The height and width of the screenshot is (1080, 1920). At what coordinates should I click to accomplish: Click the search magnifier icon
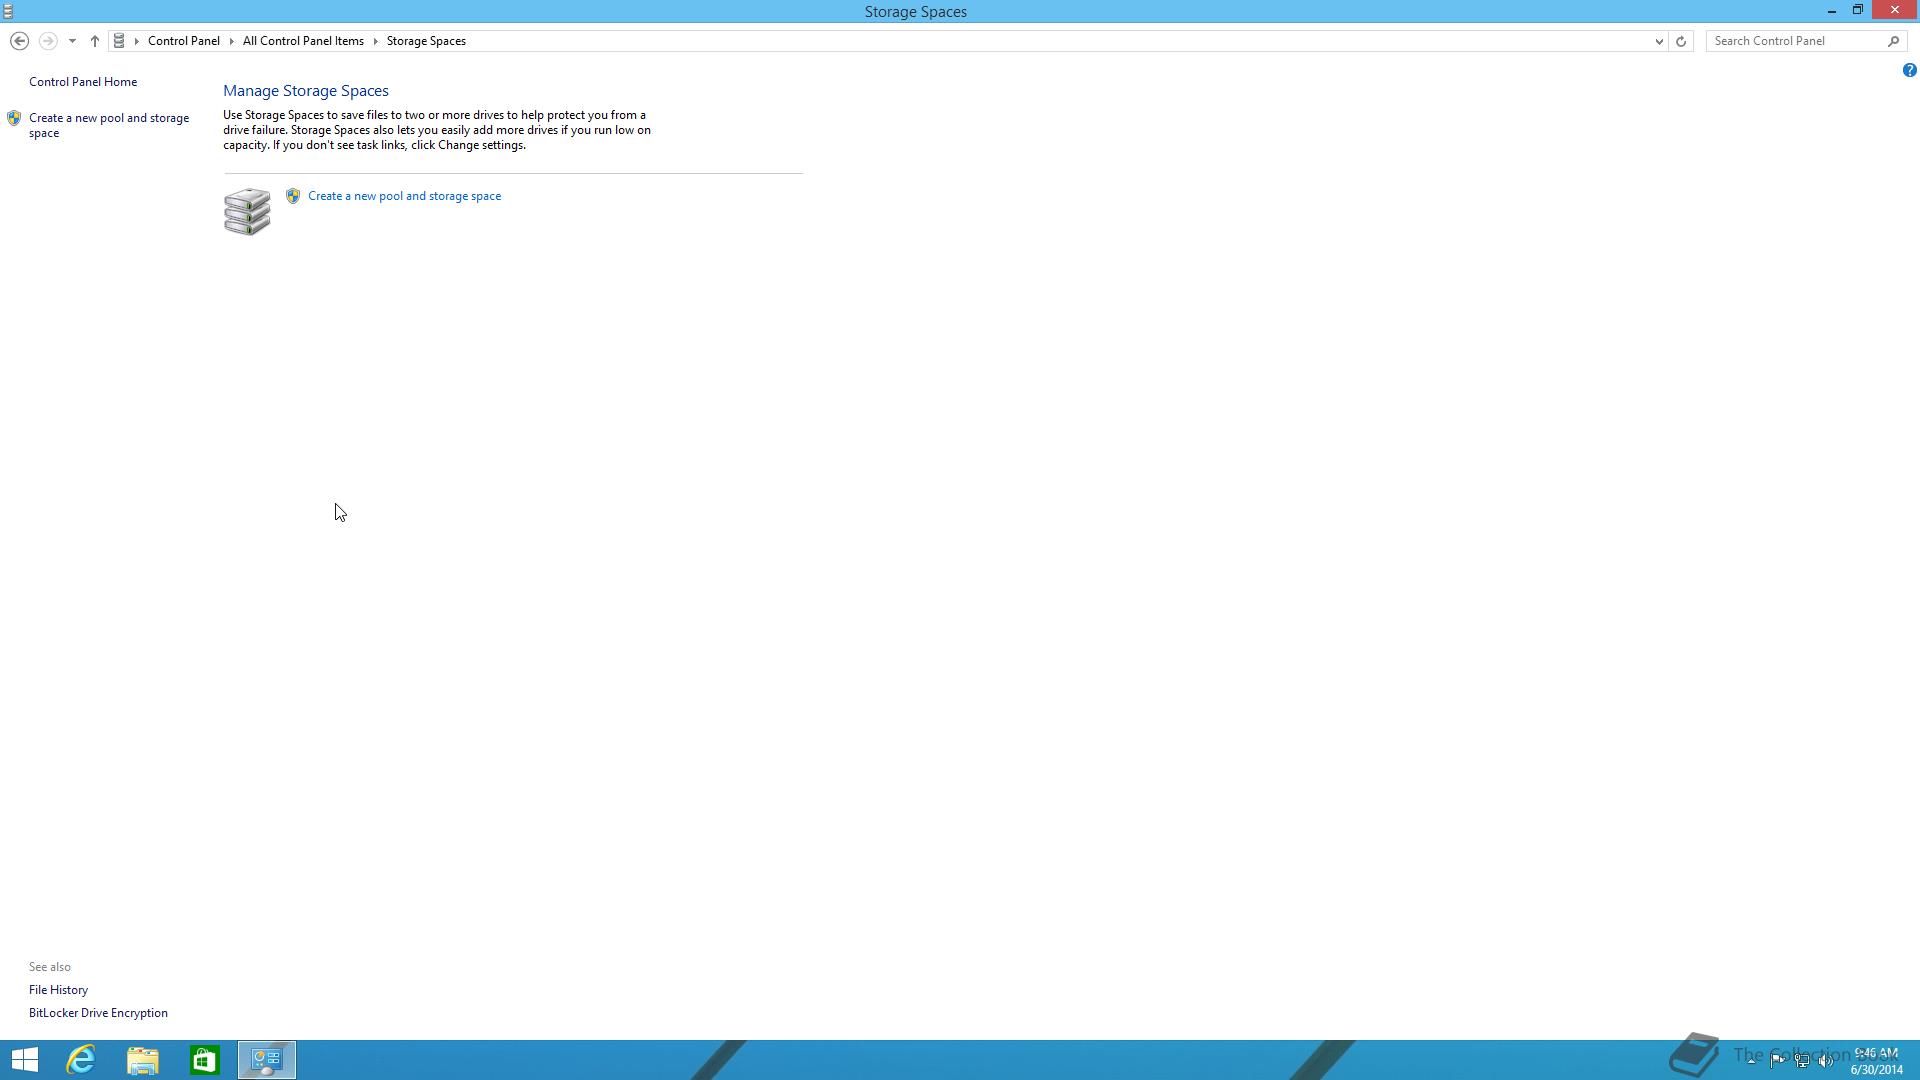pos(1893,41)
